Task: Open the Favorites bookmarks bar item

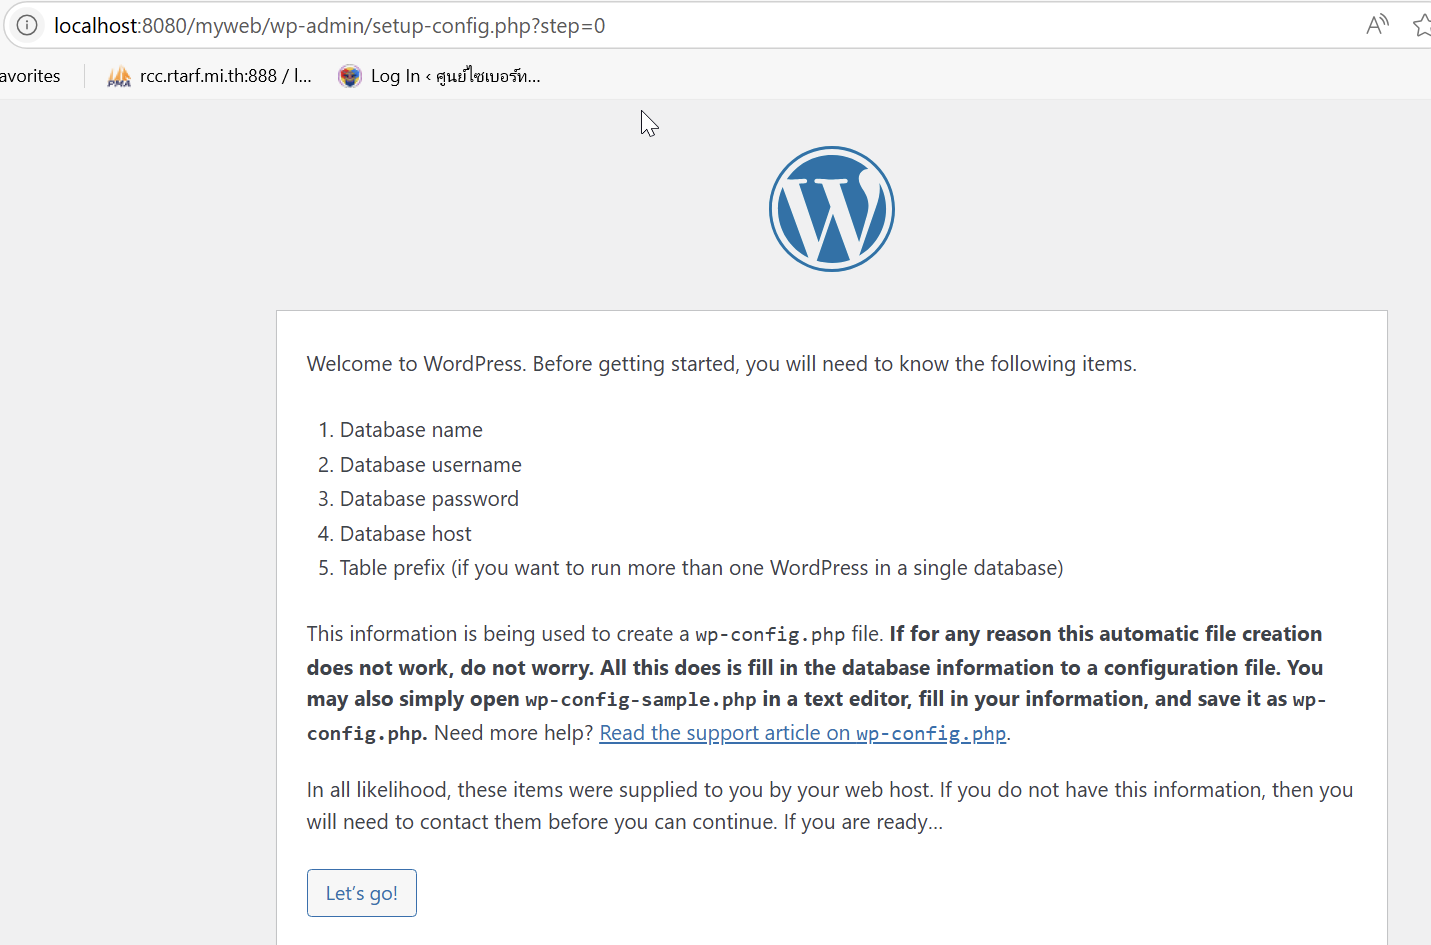Action: point(30,76)
